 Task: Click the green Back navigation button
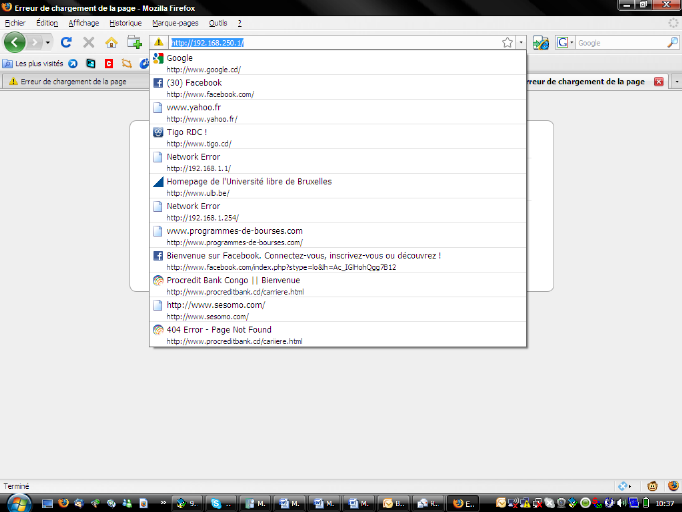coord(14,43)
